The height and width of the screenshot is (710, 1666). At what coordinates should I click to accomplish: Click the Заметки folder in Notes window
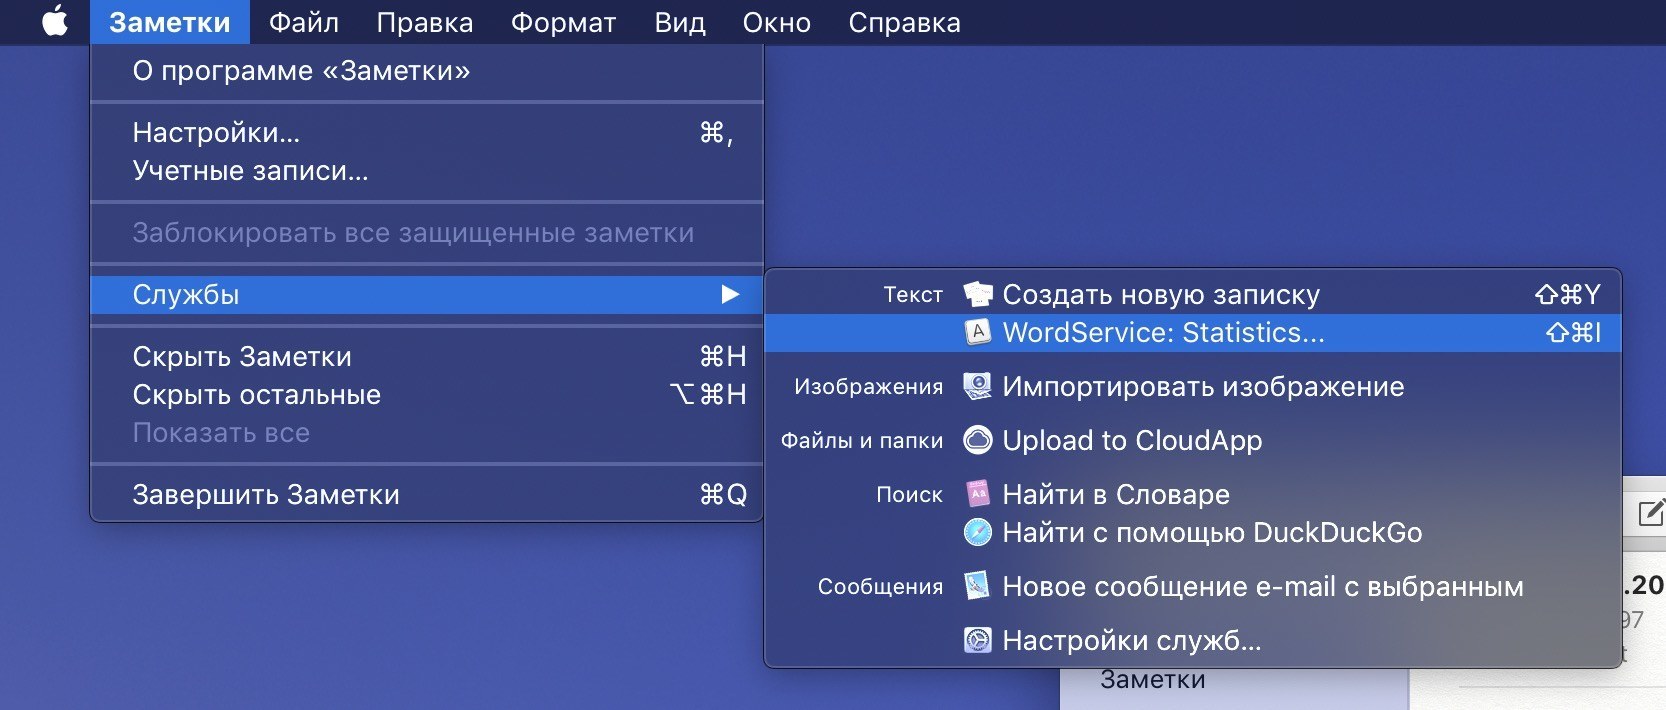(x=1152, y=681)
